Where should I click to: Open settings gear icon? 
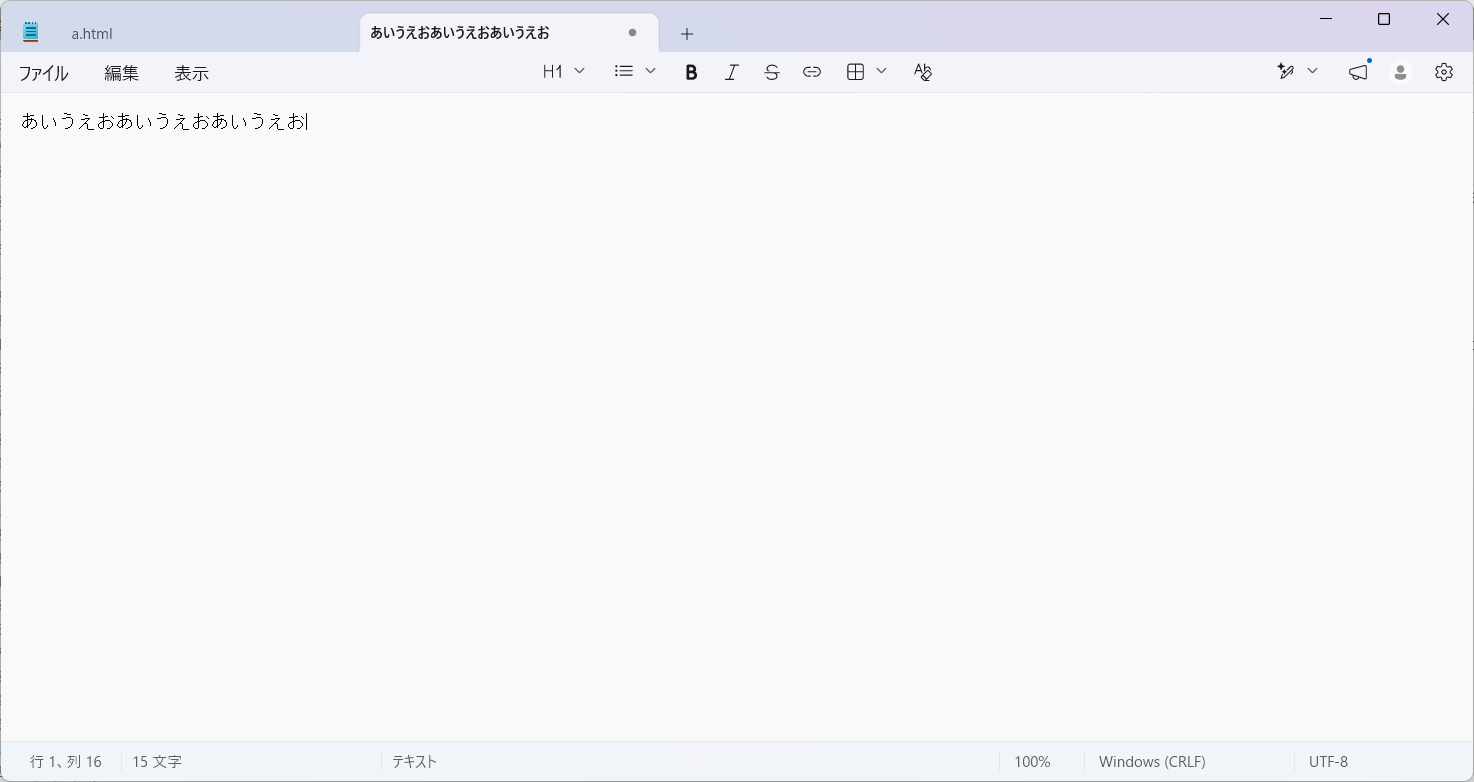click(x=1443, y=72)
